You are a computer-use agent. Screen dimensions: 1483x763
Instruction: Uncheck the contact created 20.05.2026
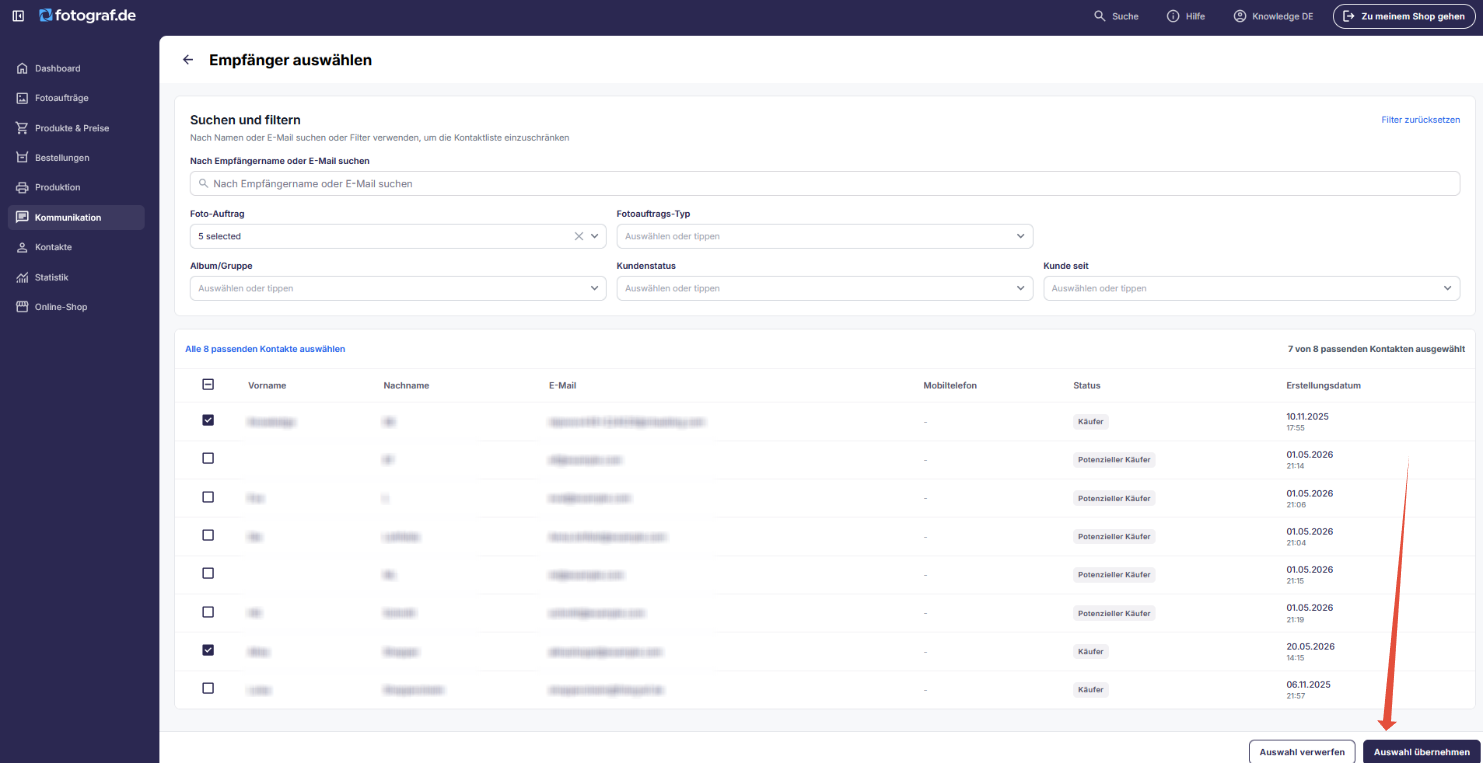pos(208,650)
